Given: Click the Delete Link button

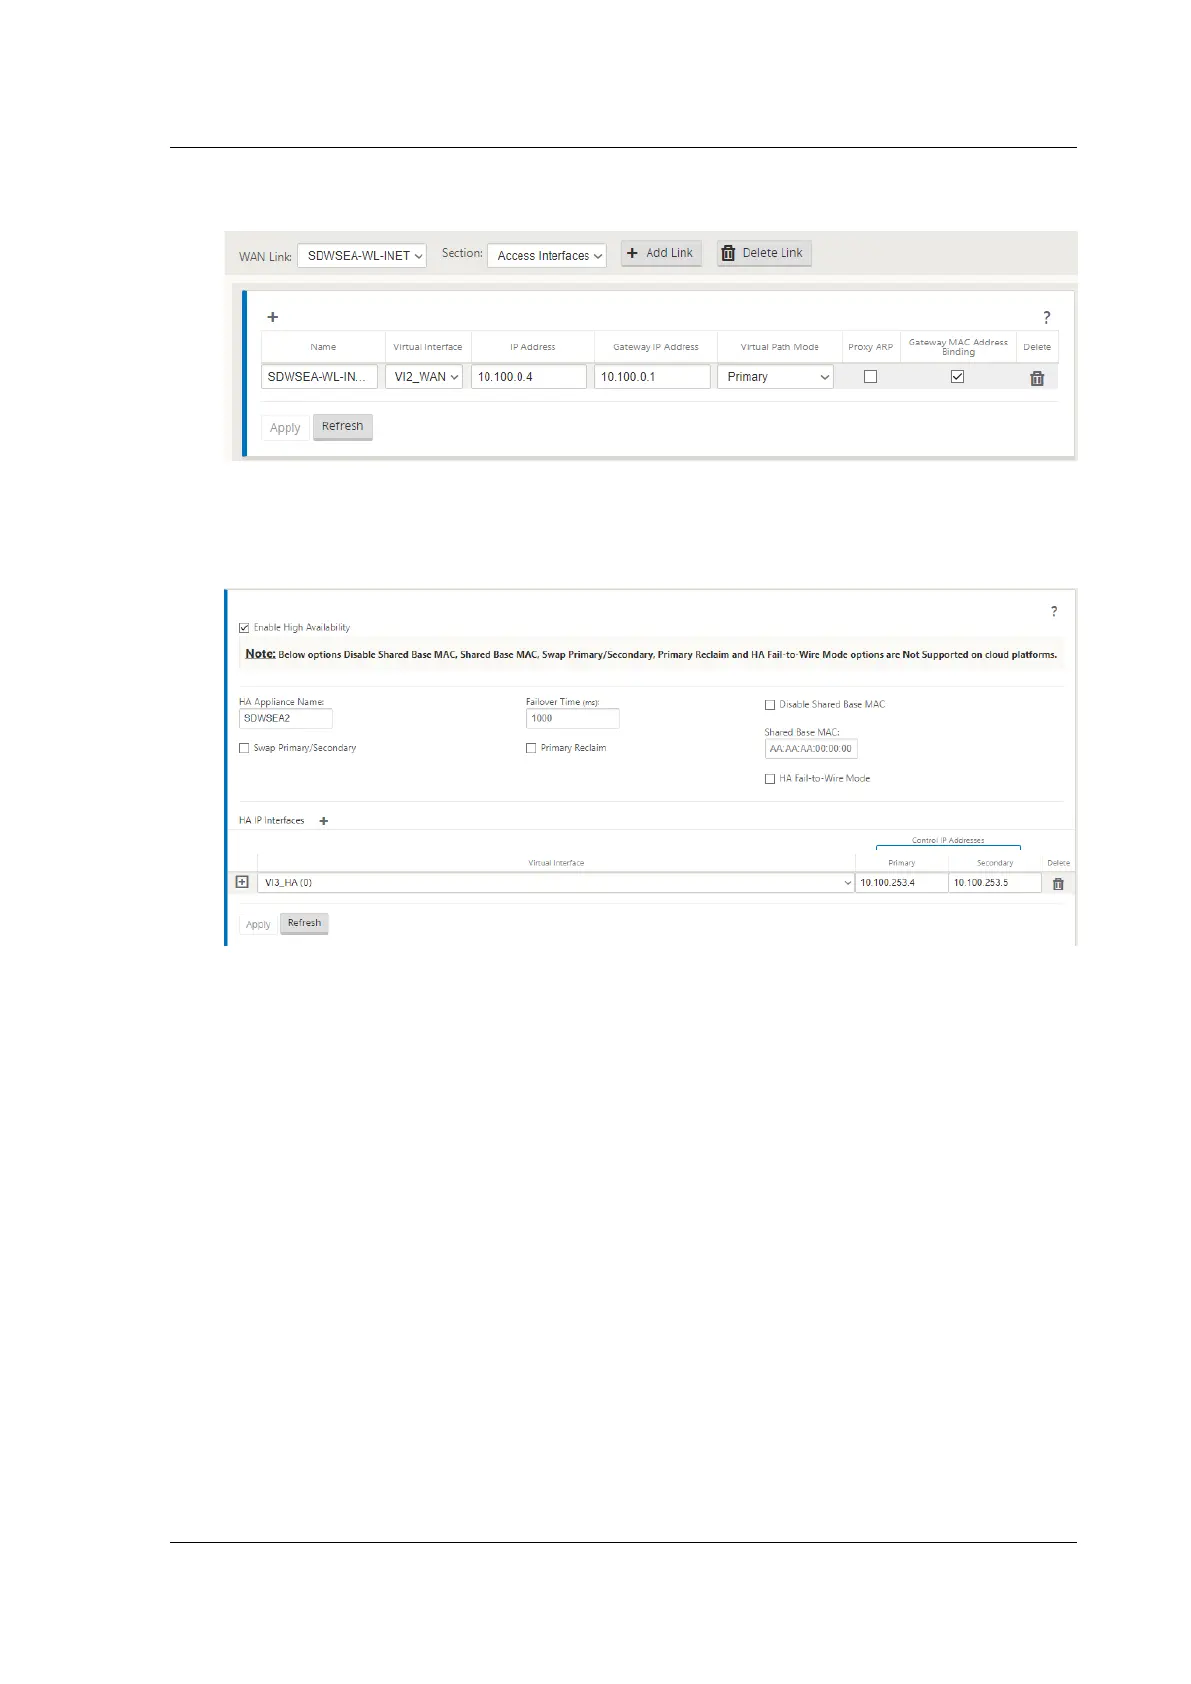Looking at the screenshot, I should (x=764, y=253).
